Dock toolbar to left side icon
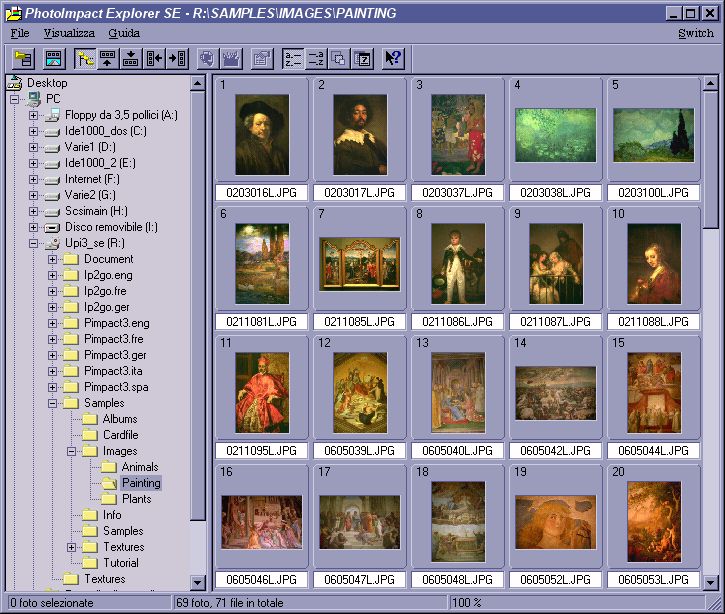 154,58
